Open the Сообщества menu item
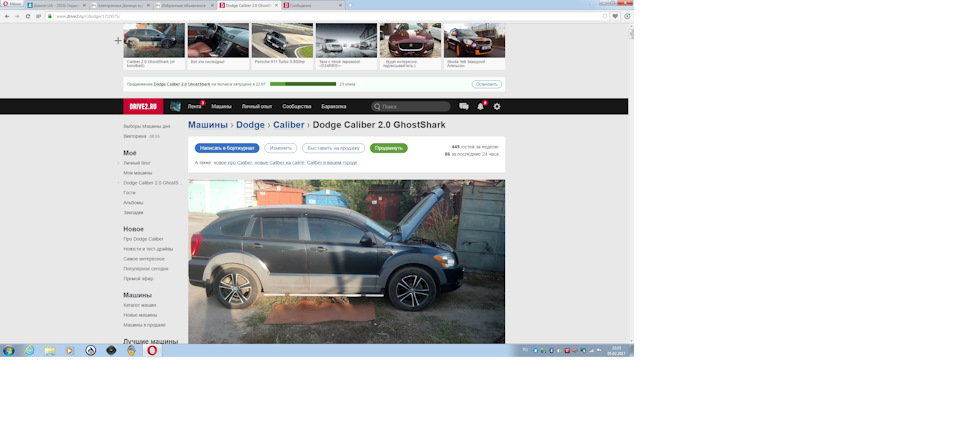The height and width of the screenshot is (429, 960). coord(297,106)
